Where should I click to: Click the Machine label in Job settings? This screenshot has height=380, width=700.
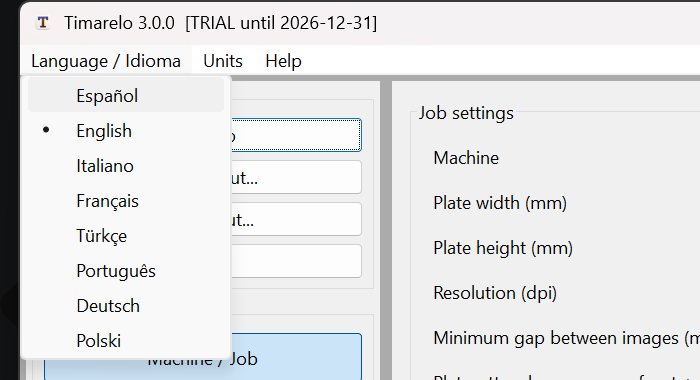466,158
